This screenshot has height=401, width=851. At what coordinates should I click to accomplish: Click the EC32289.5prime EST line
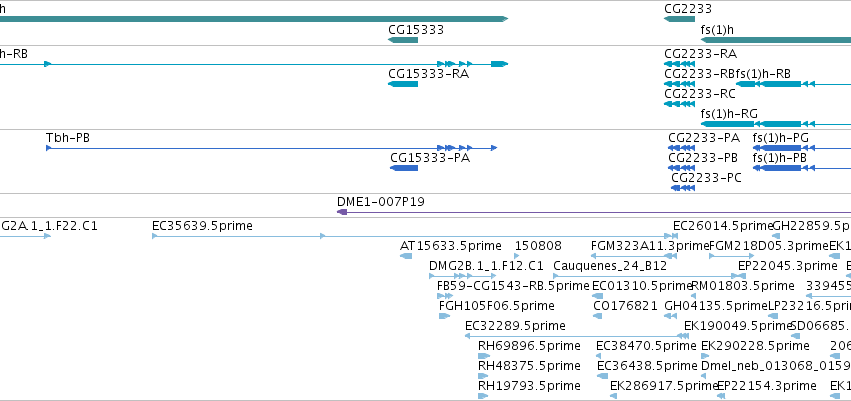click(577, 336)
